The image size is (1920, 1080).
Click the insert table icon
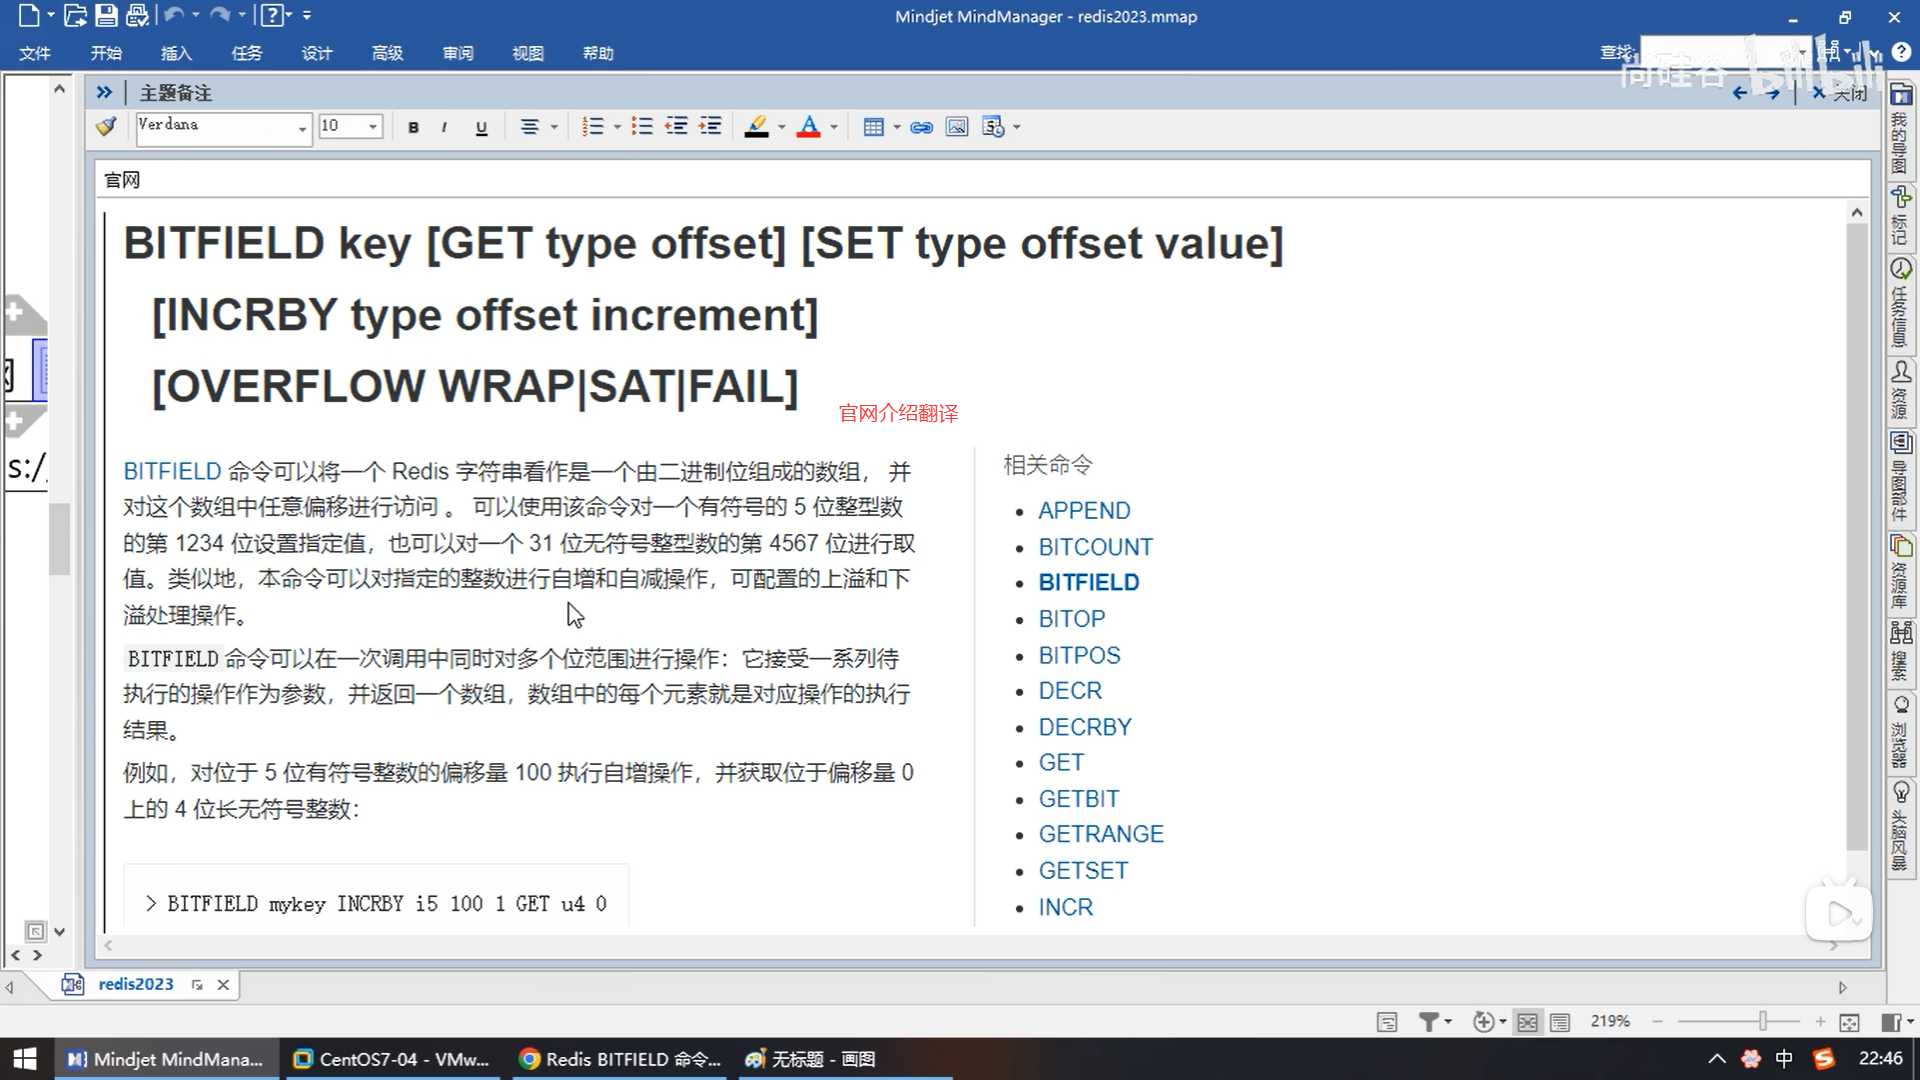(873, 127)
